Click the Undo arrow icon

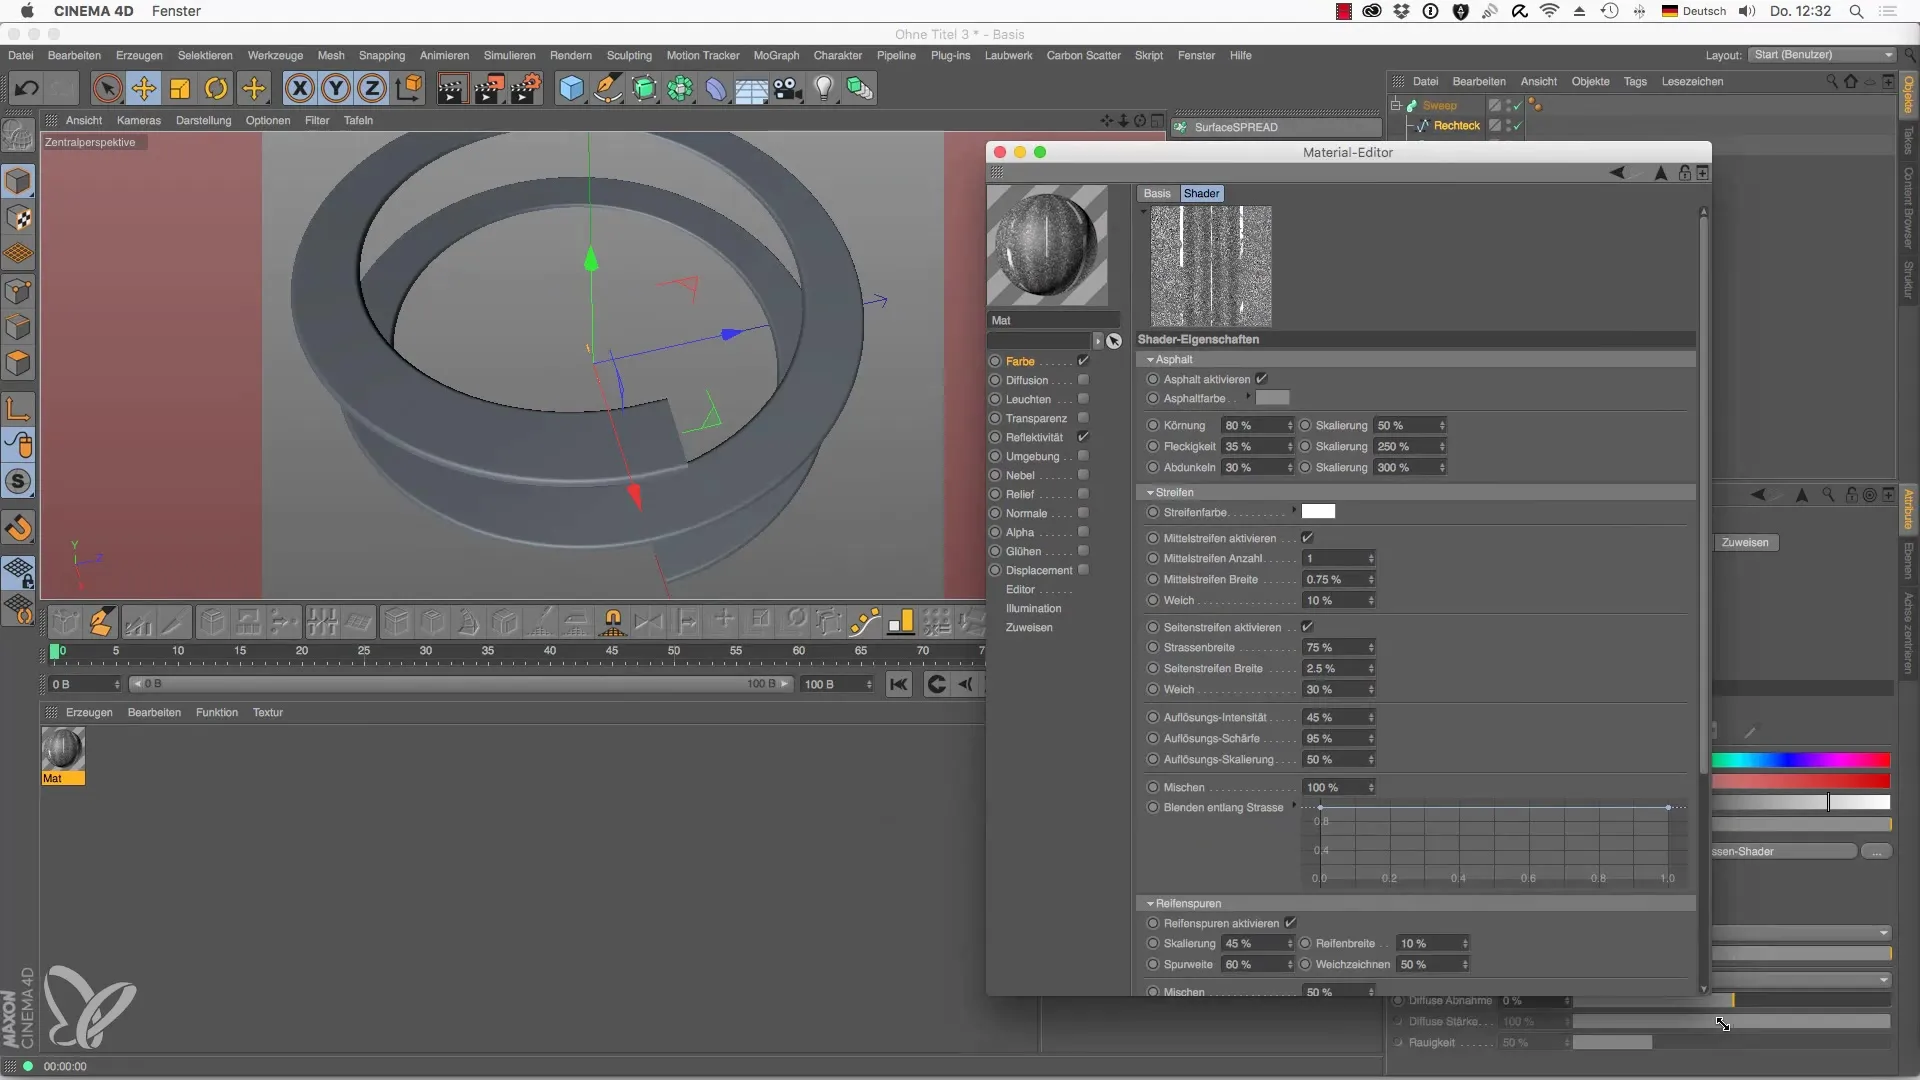point(27,89)
